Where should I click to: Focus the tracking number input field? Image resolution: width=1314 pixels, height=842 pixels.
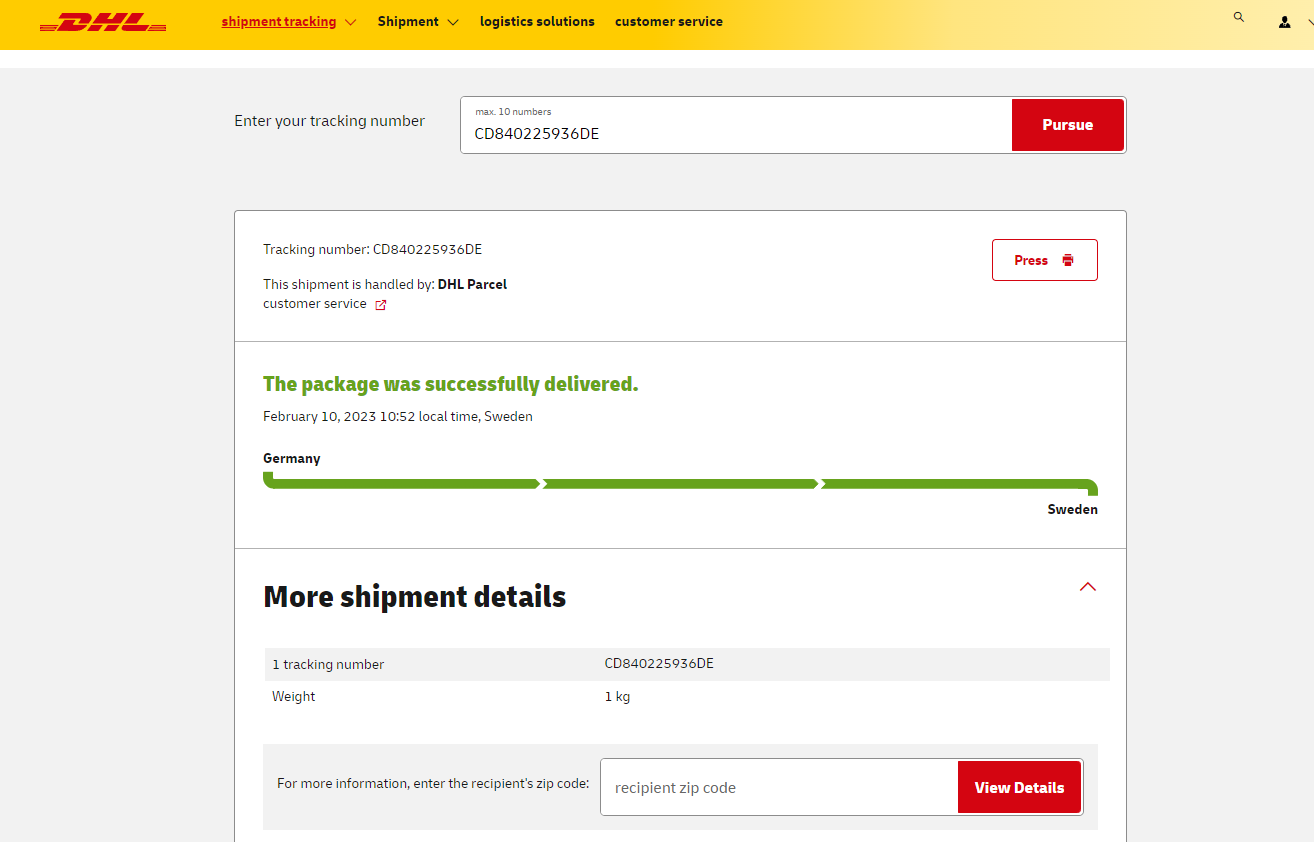click(x=735, y=133)
